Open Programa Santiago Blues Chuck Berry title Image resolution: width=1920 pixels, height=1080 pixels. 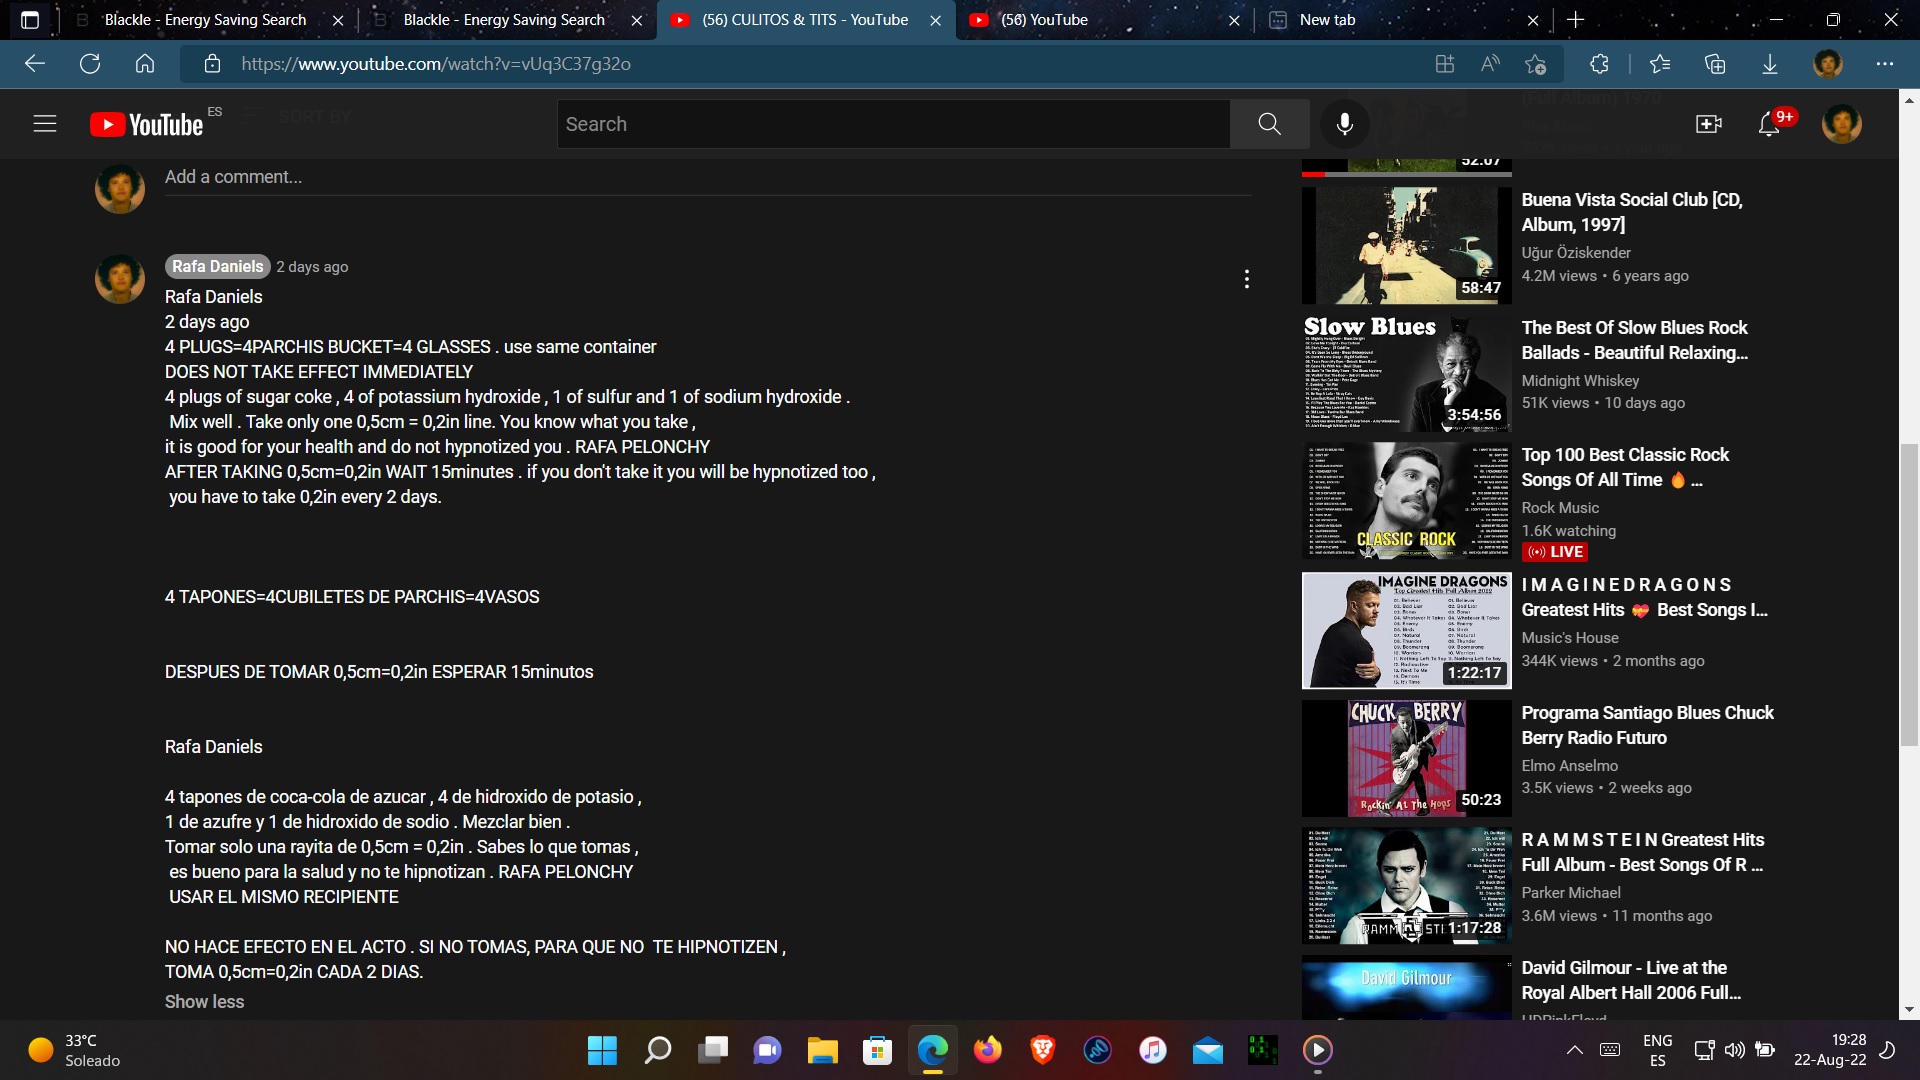(1648, 725)
